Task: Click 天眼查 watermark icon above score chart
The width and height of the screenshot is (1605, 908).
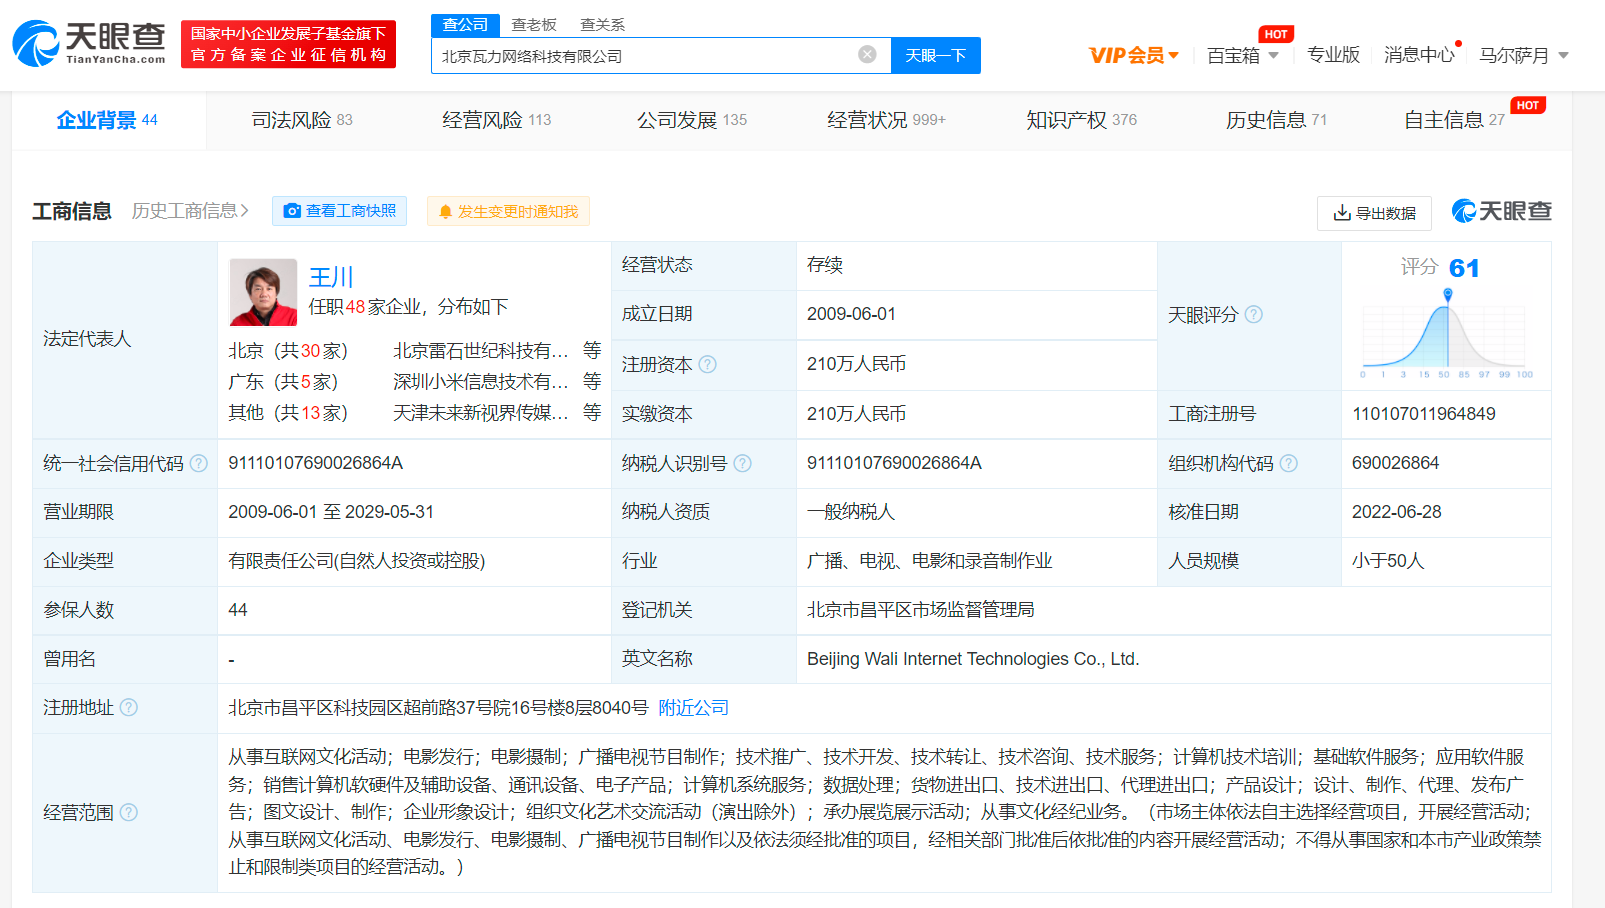Action: click(1463, 213)
